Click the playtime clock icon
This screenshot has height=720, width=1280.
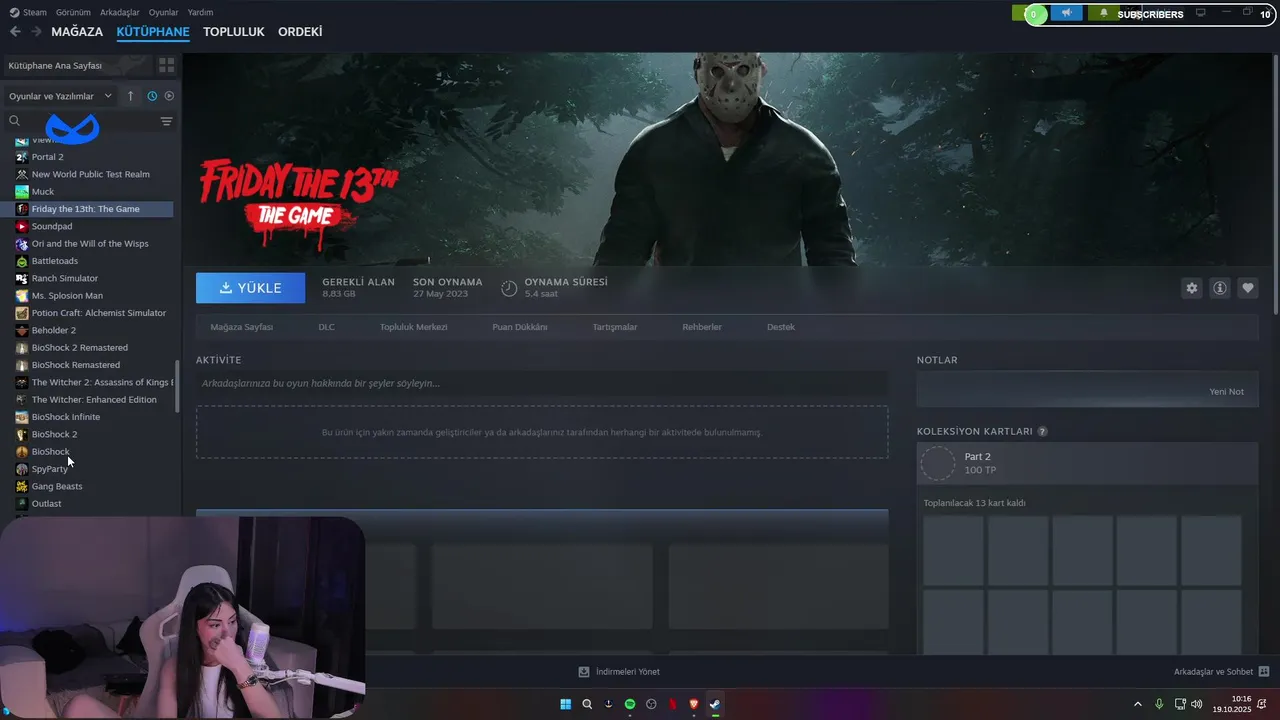click(x=509, y=288)
